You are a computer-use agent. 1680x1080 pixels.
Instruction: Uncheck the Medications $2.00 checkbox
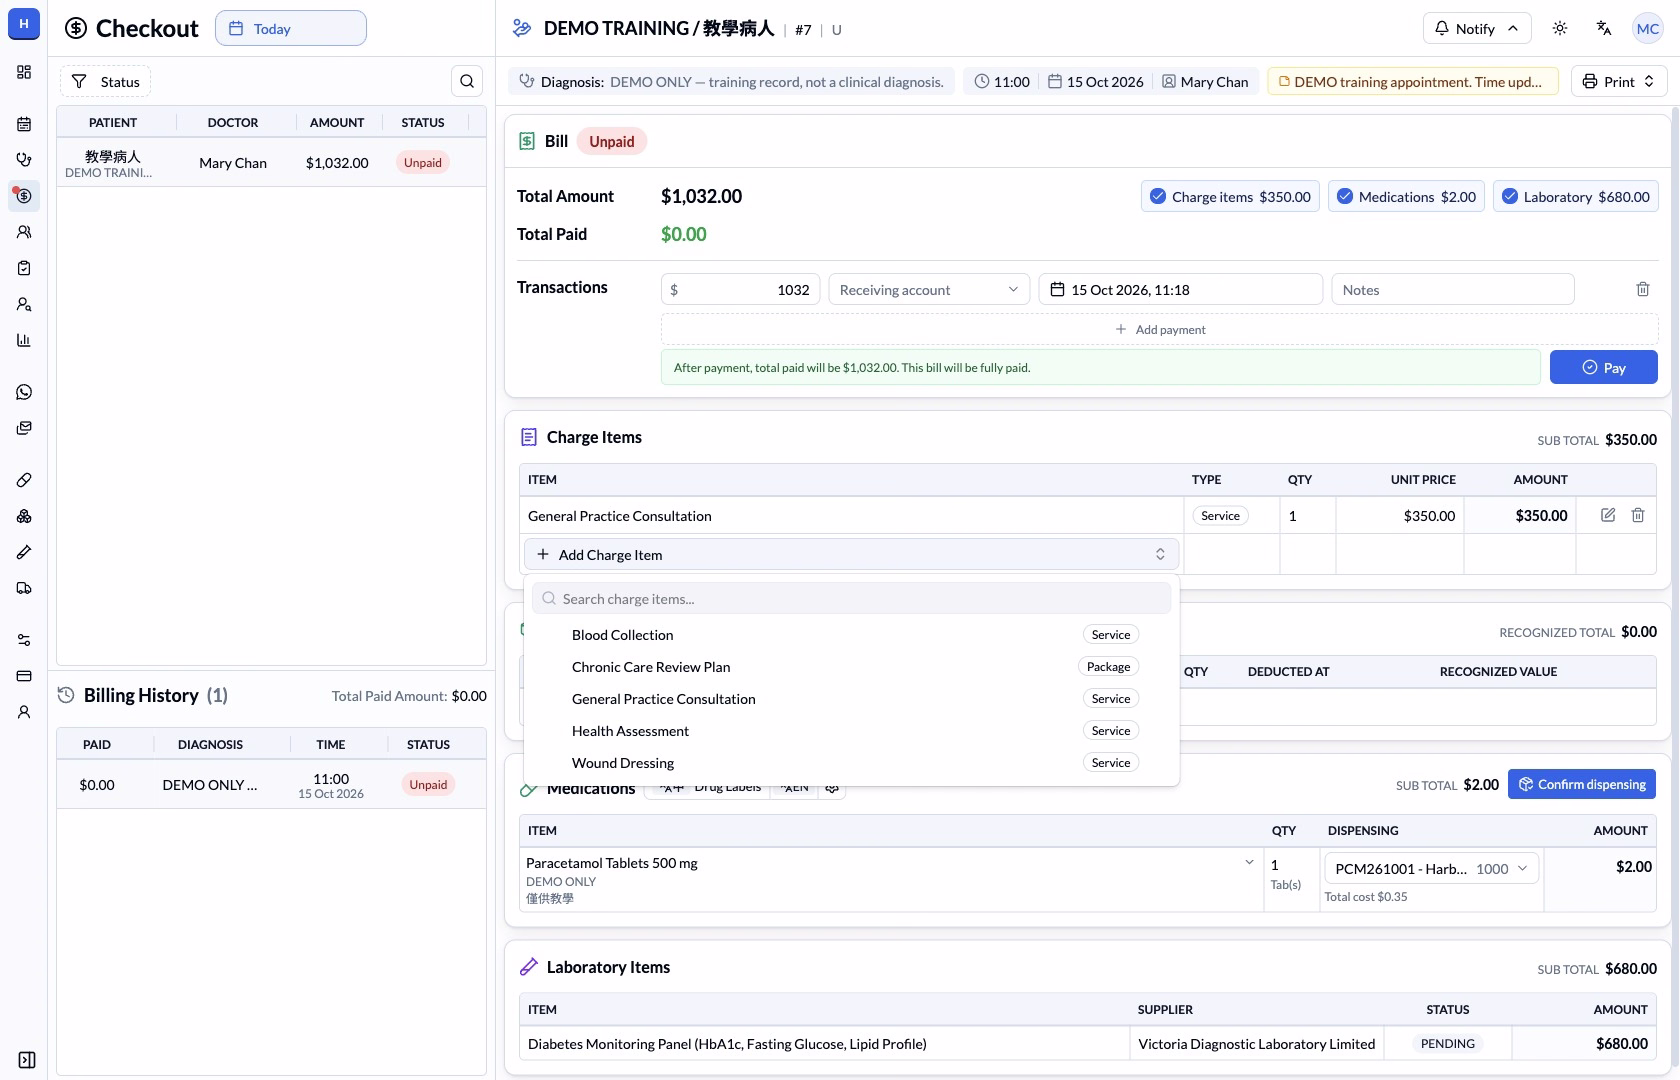[1345, 196]
